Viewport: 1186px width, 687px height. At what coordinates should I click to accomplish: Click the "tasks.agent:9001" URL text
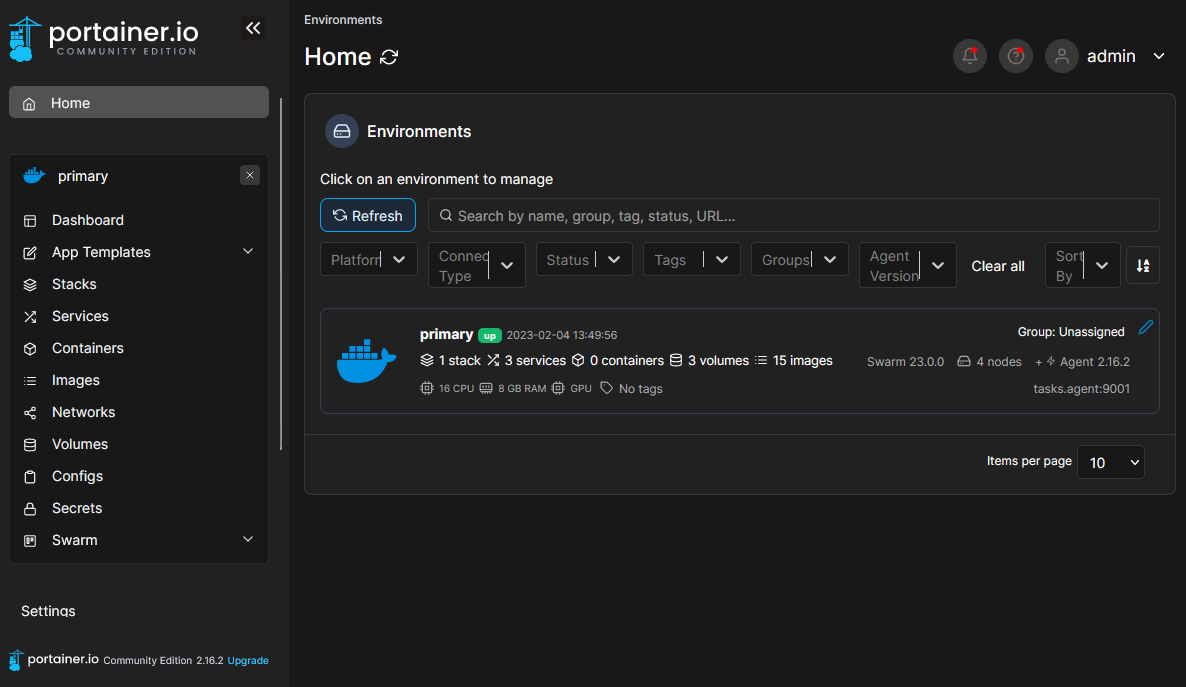point(1081,389)
